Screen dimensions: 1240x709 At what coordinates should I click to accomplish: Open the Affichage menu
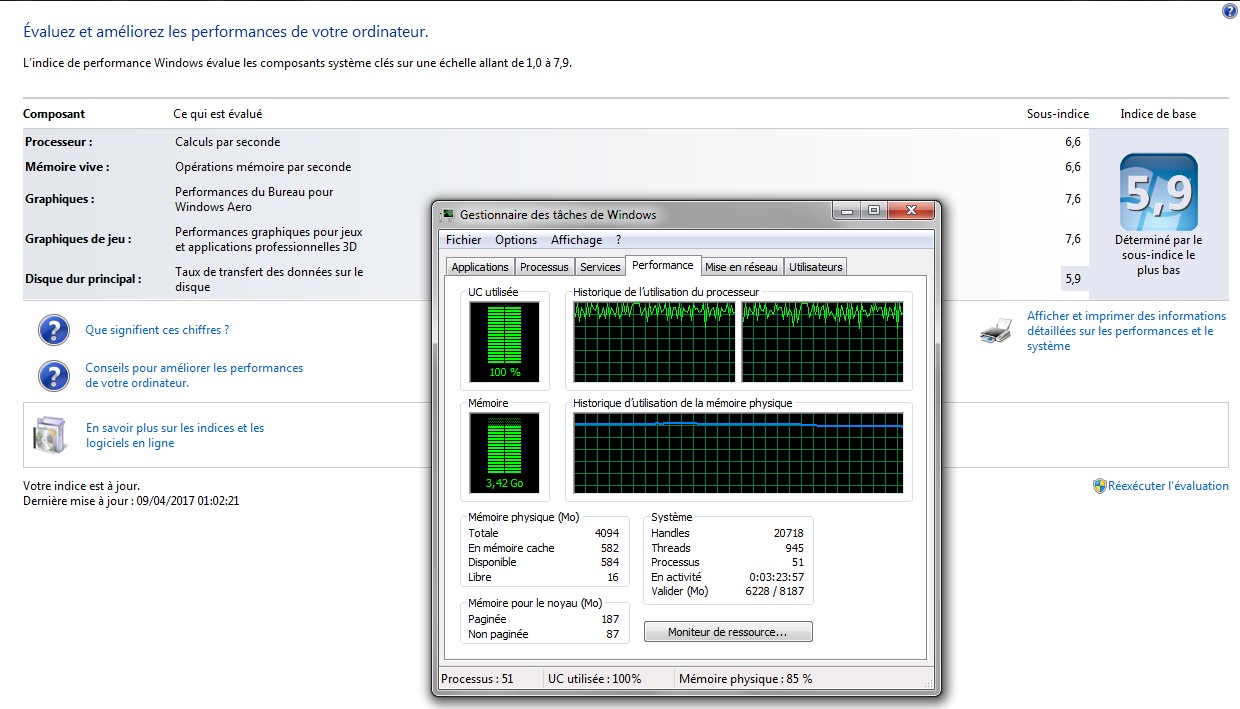click(x=576, y=240)
